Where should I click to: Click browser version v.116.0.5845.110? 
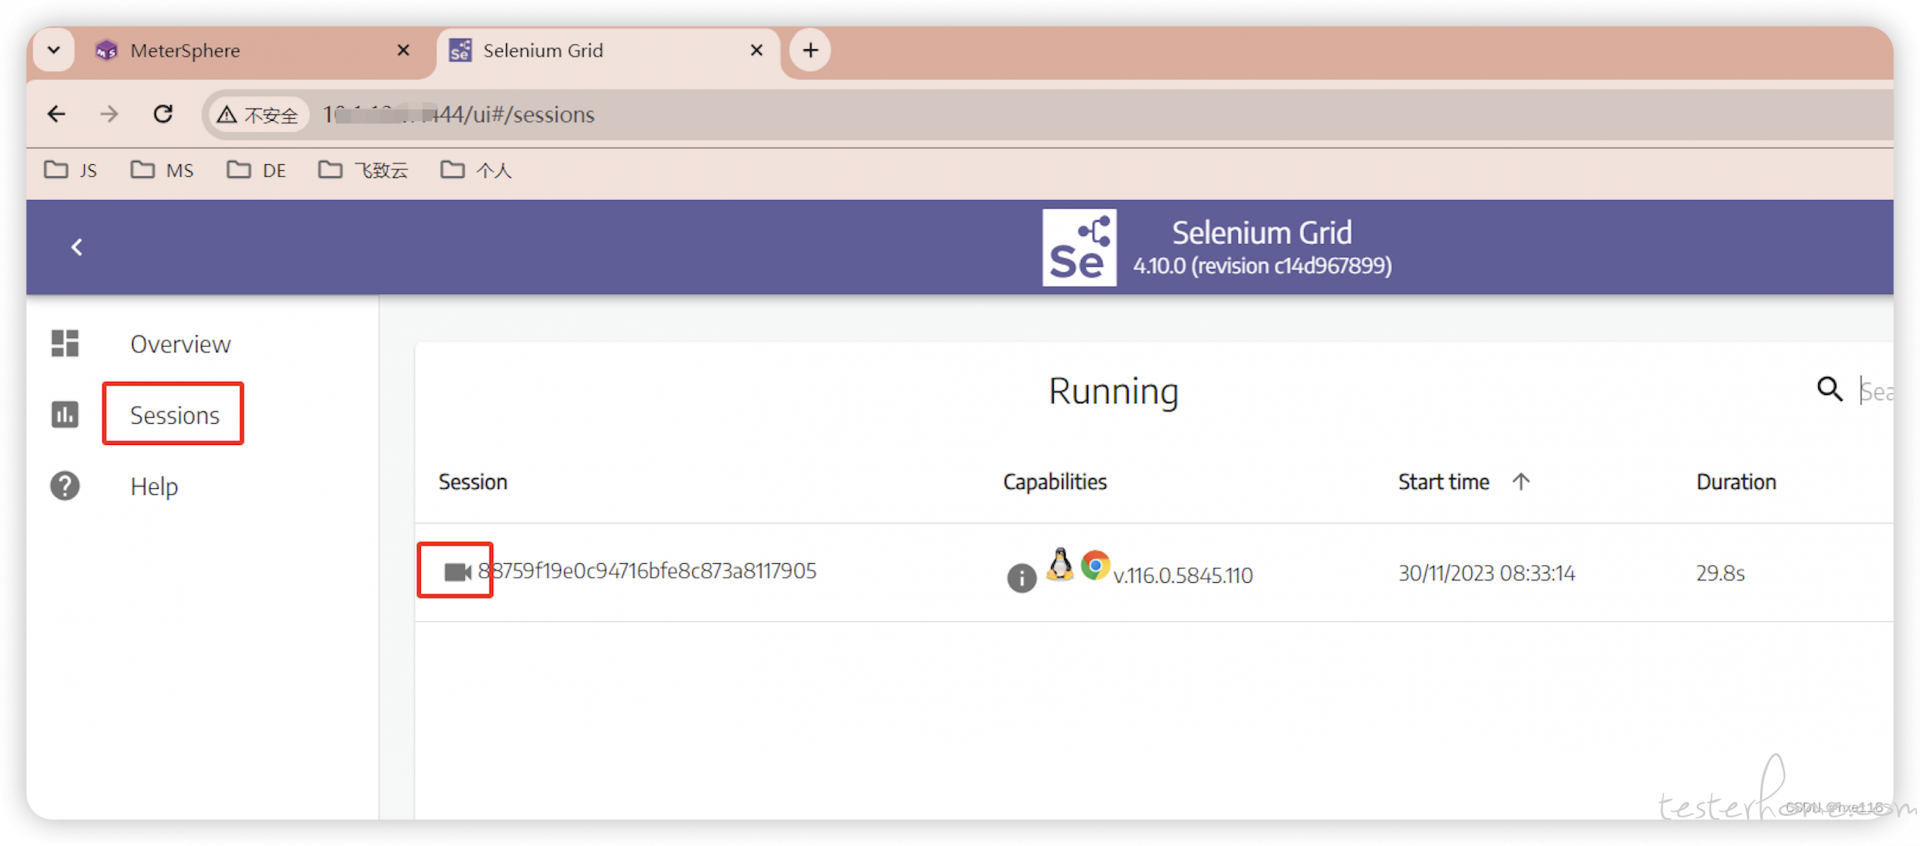pyautogui.click(x=1182, y=576)
